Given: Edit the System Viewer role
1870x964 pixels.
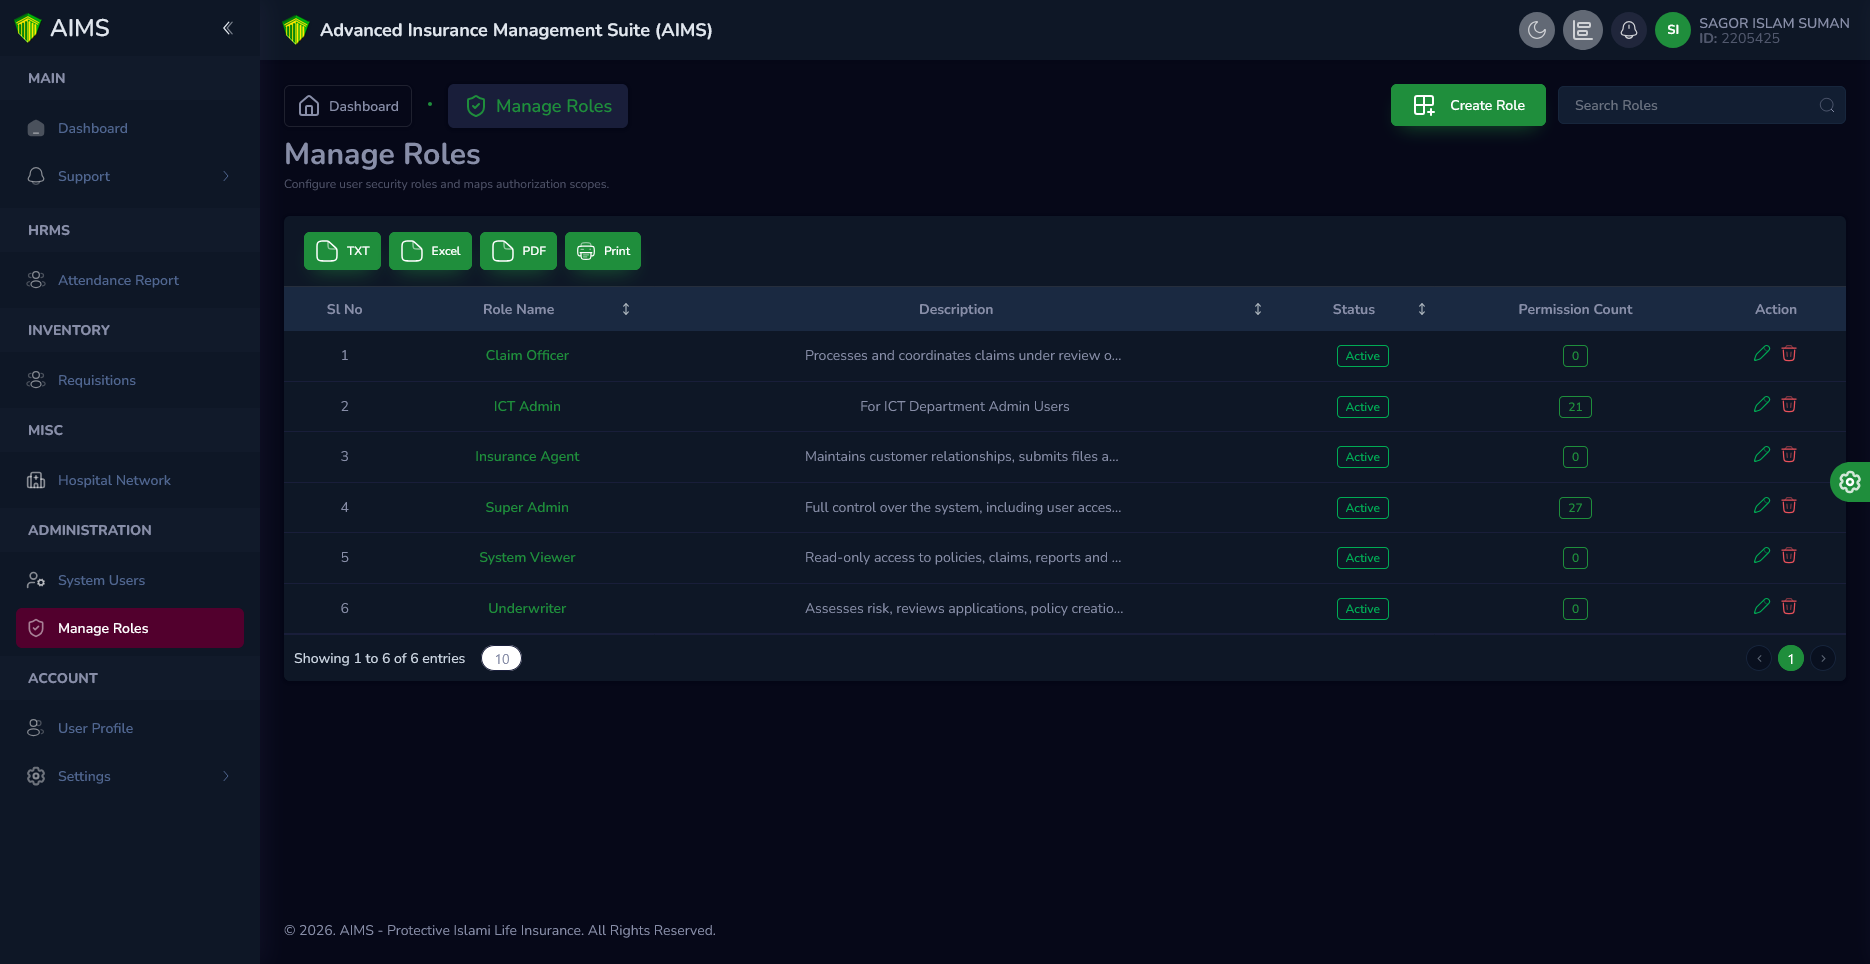Looking at the screenshot, I should [x=1762, y=556].
